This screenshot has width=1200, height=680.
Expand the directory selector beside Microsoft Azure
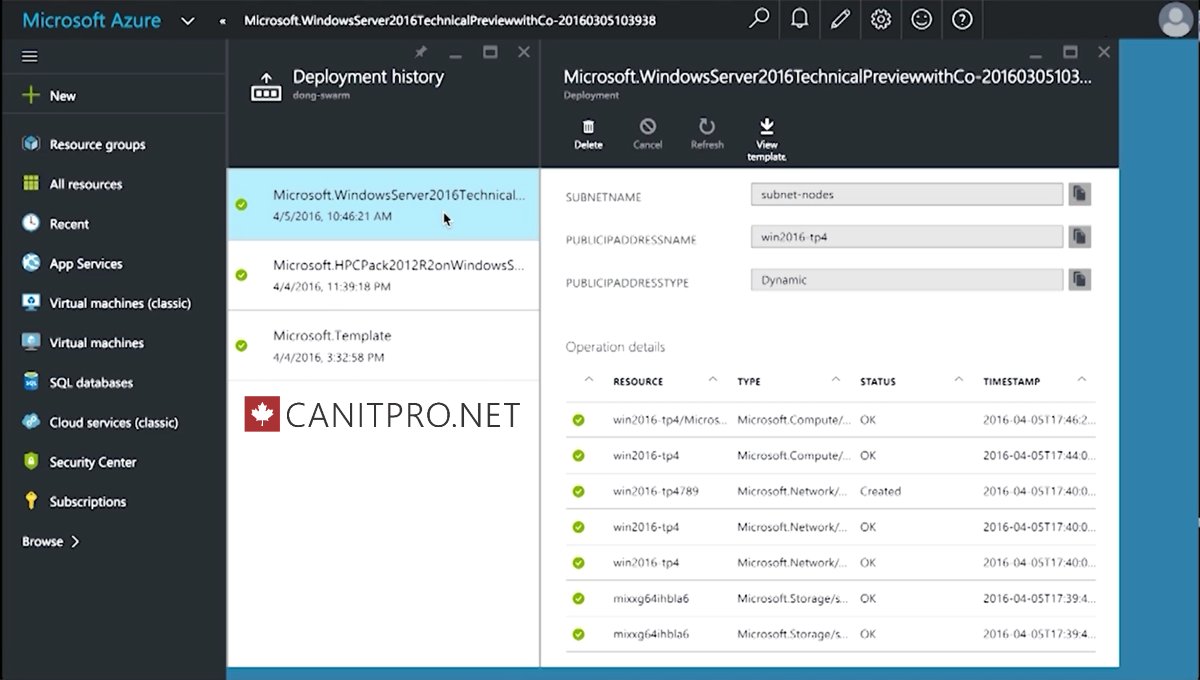pos(187,19)
